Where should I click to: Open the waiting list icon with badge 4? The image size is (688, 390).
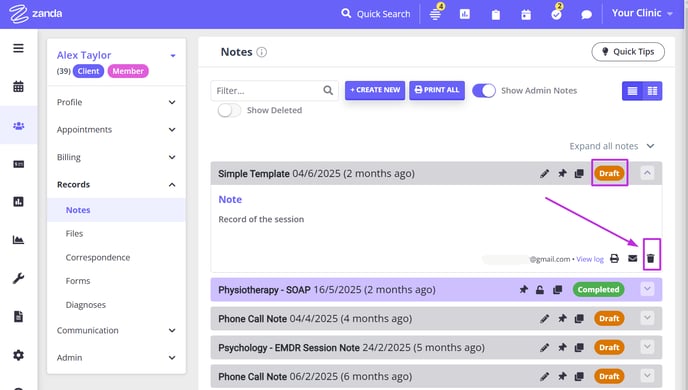(436, 13)
